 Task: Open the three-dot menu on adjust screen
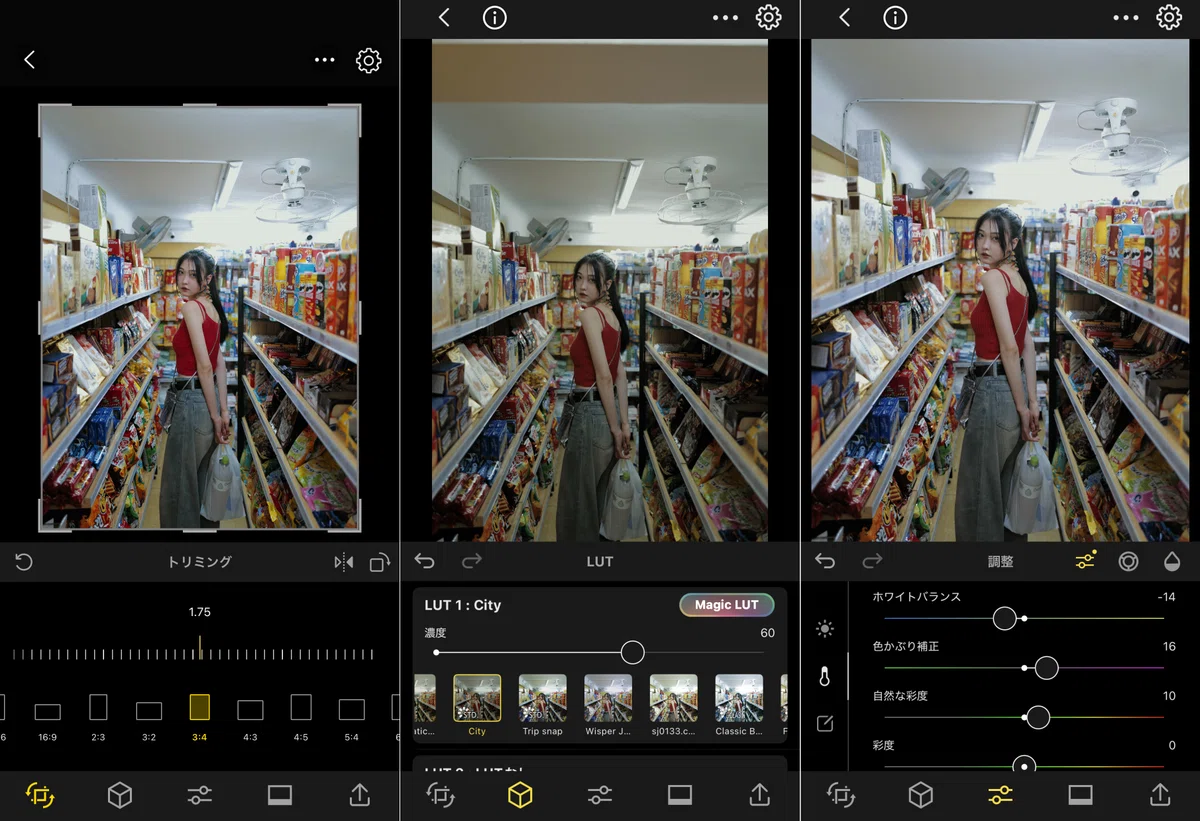(x=1125, y=18)
